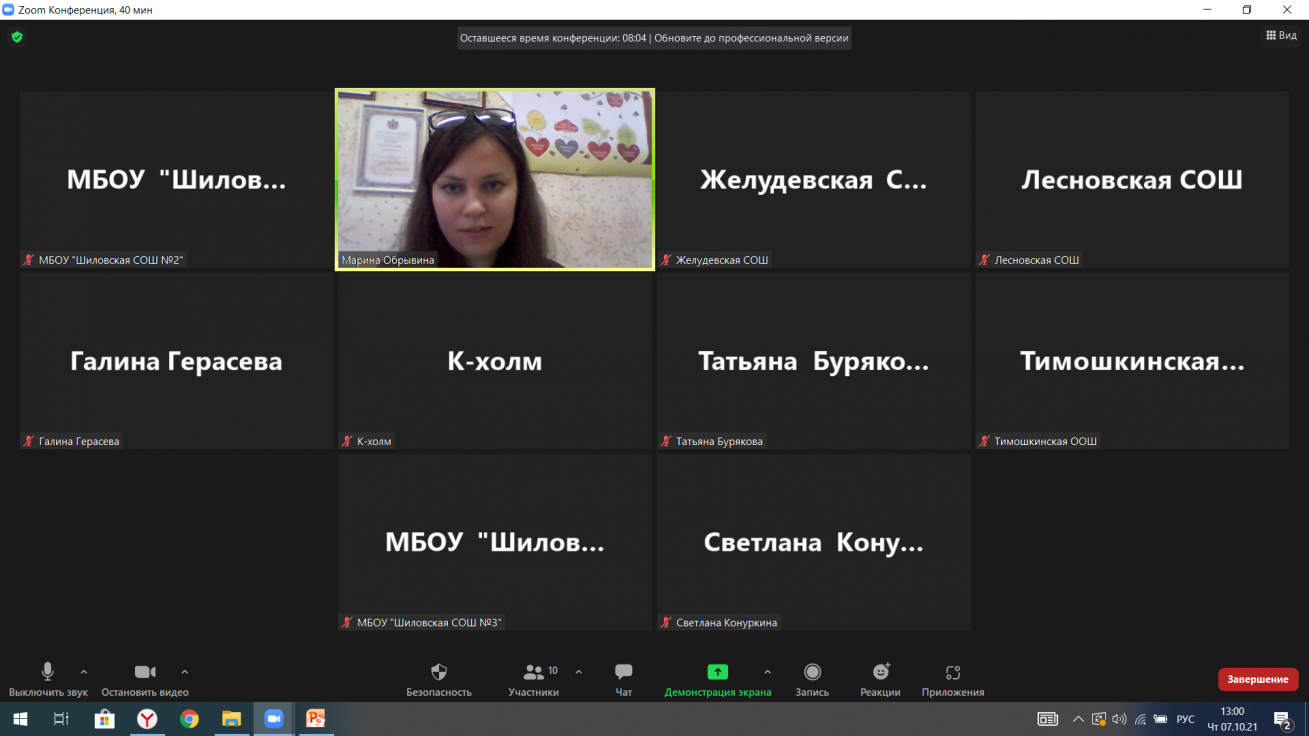Open the Reactions (Реакции) smiley icon
This screenshot has height=736, width=1309.
880,673
